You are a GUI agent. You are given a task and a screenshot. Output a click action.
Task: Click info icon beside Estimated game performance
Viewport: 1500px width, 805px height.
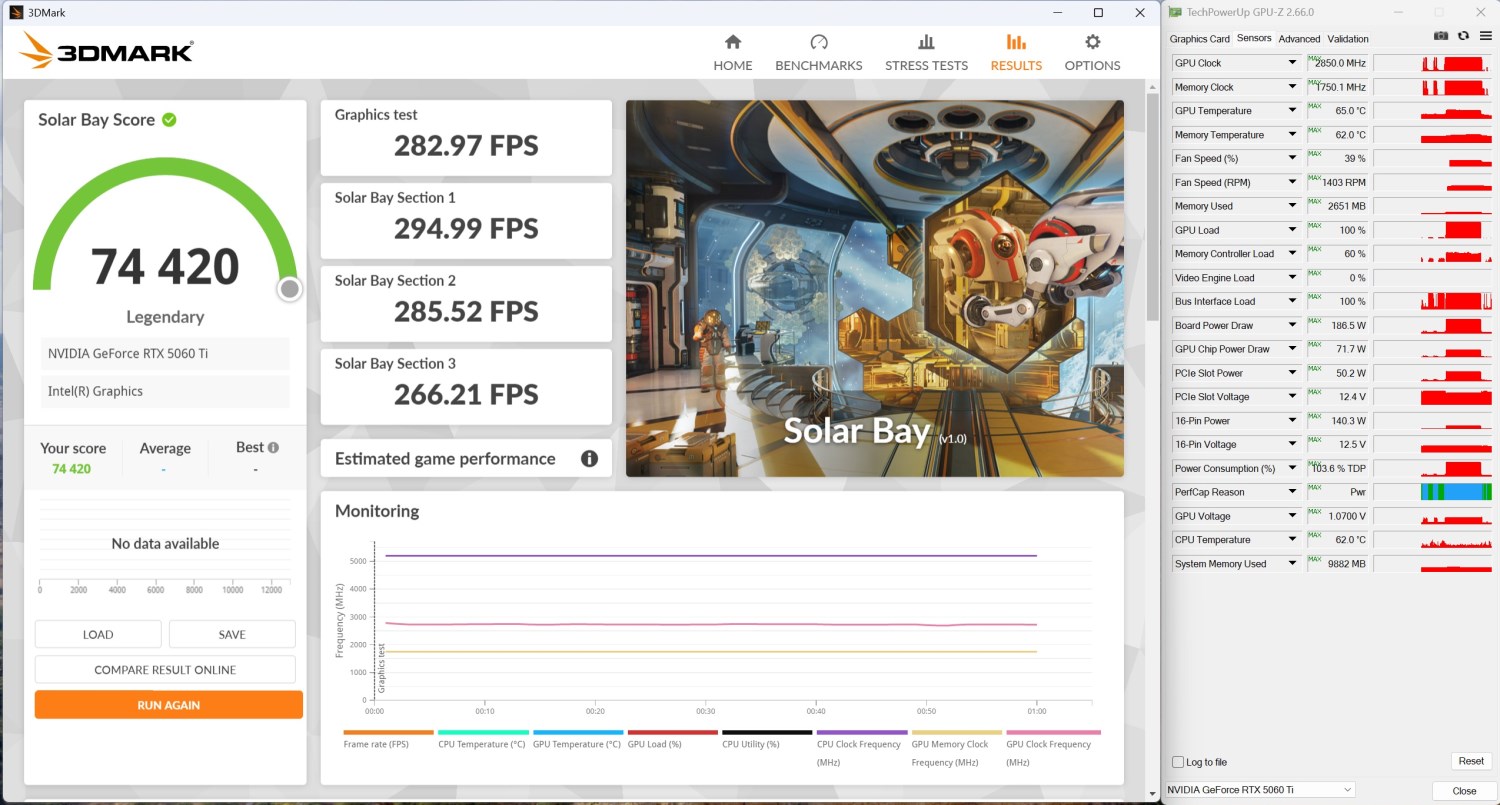click(x=589, y=459)
